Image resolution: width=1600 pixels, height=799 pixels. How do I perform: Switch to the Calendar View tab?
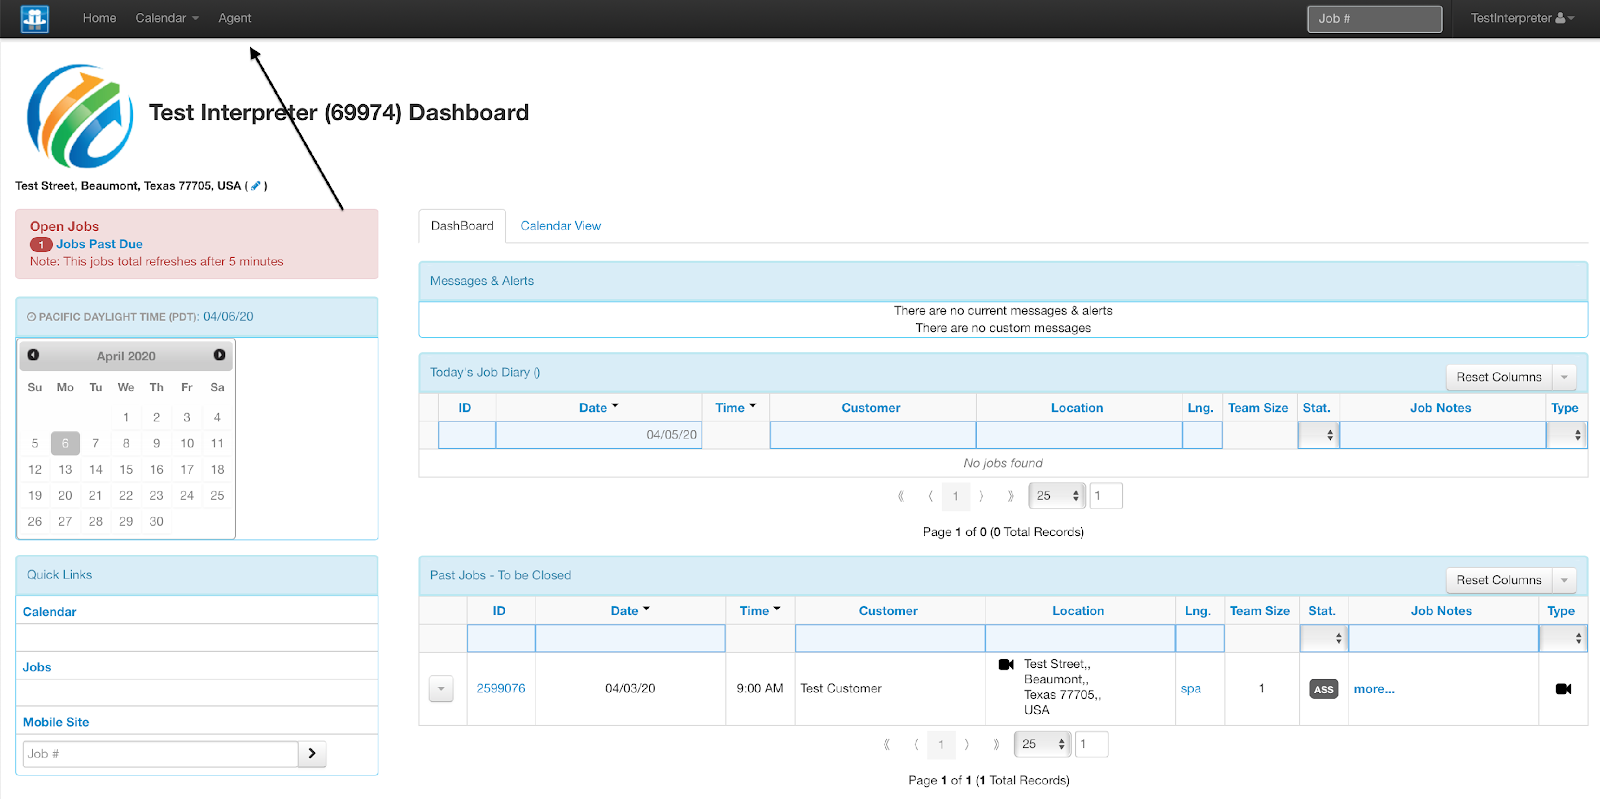tap(560, 226)
